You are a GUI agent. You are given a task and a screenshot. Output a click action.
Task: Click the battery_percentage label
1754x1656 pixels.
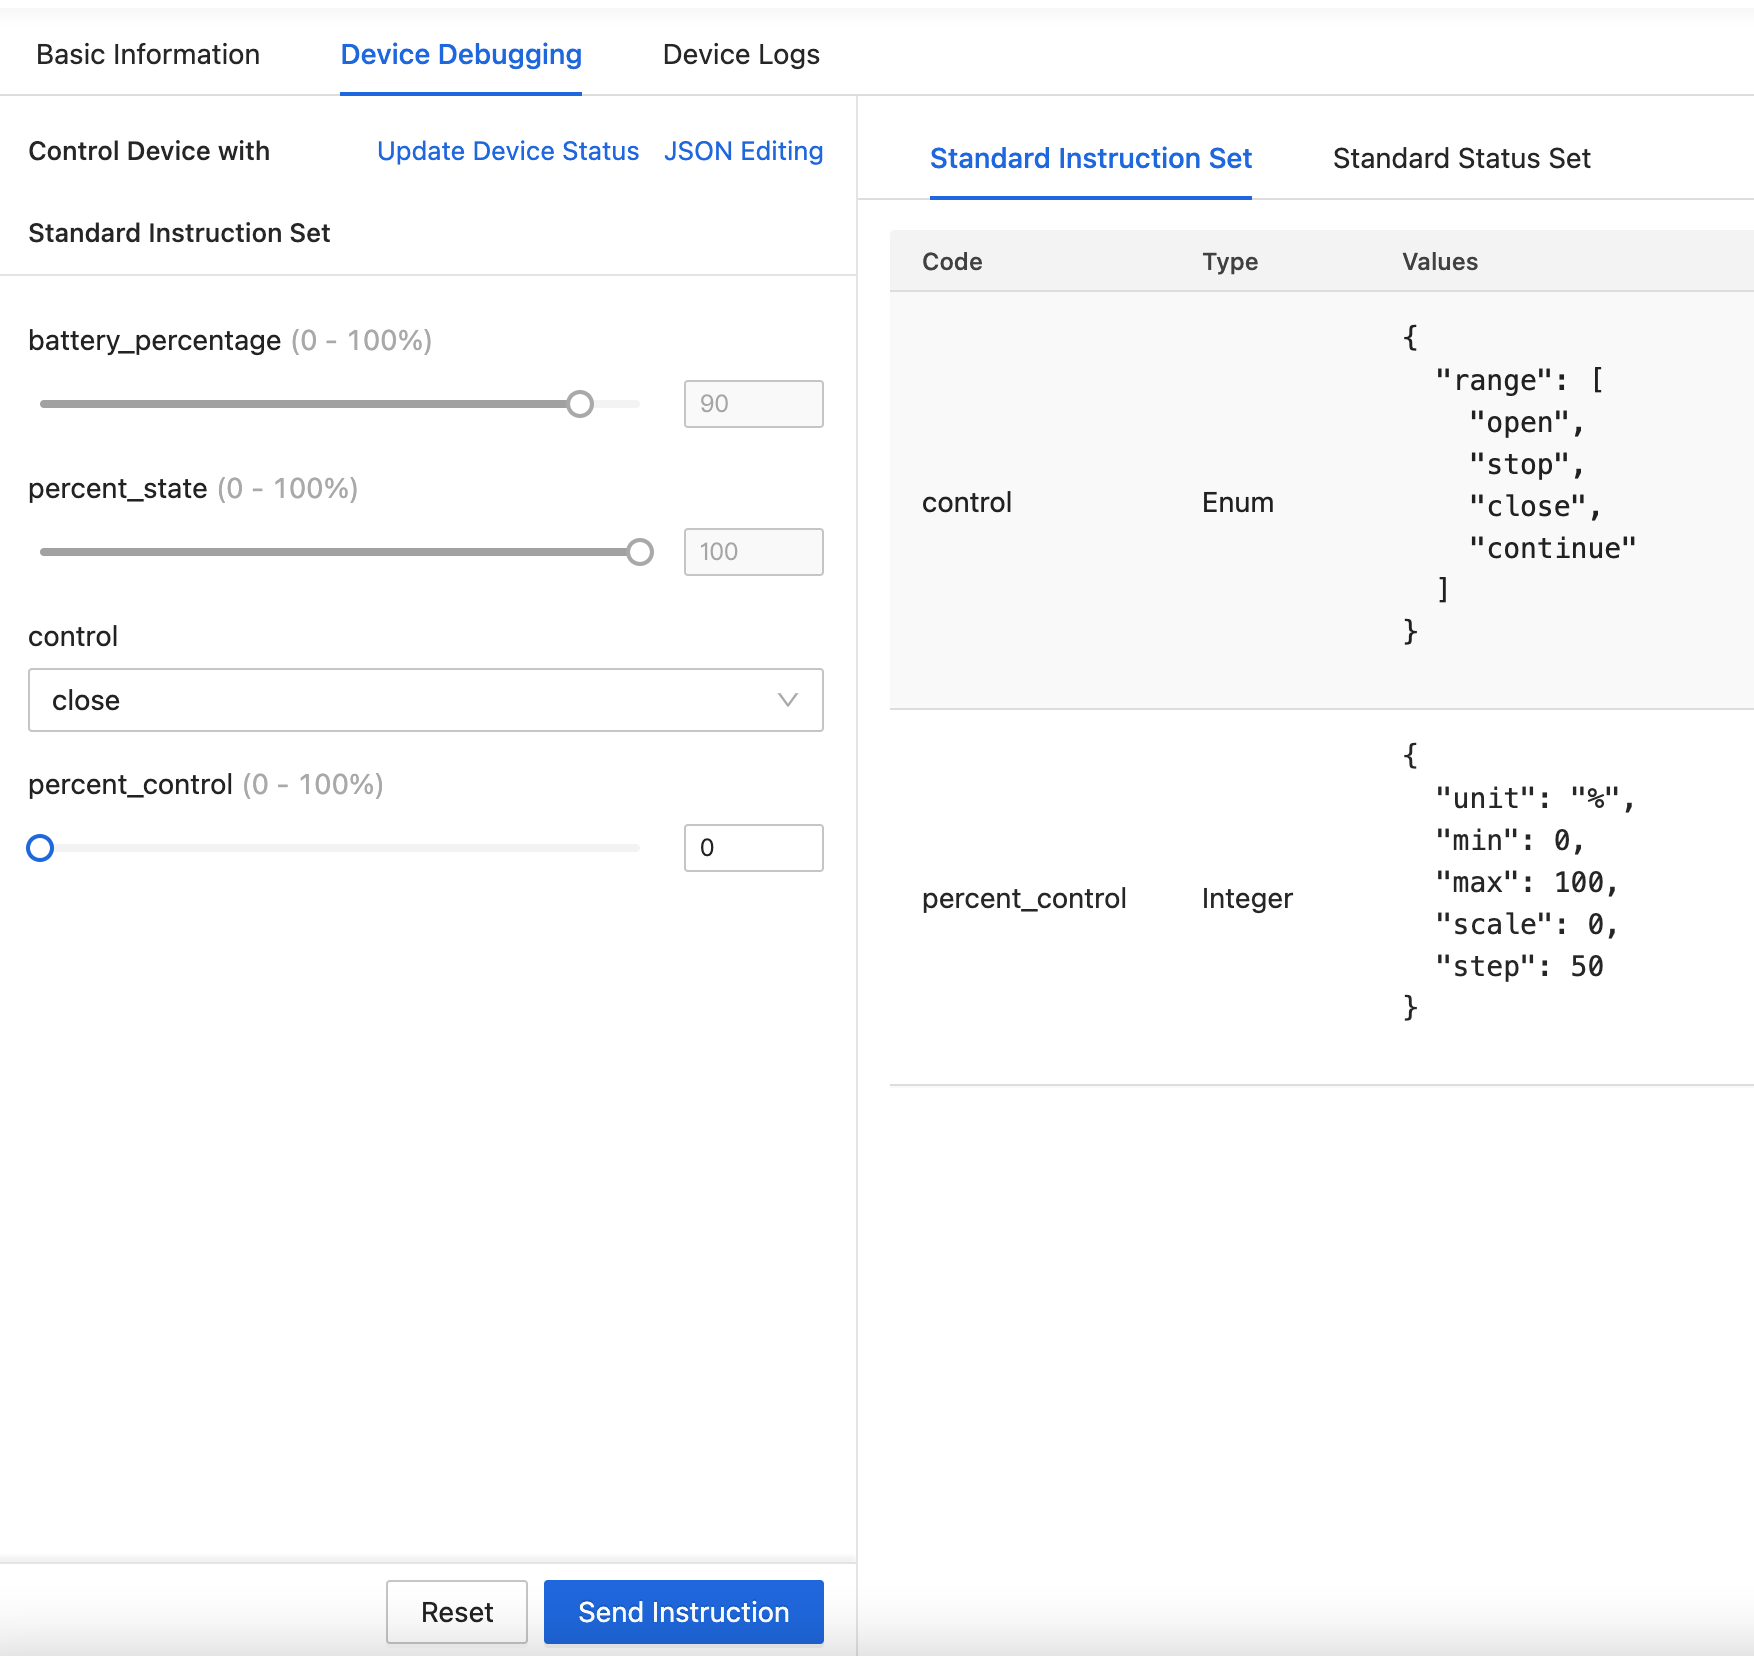[x=155, y=340]
